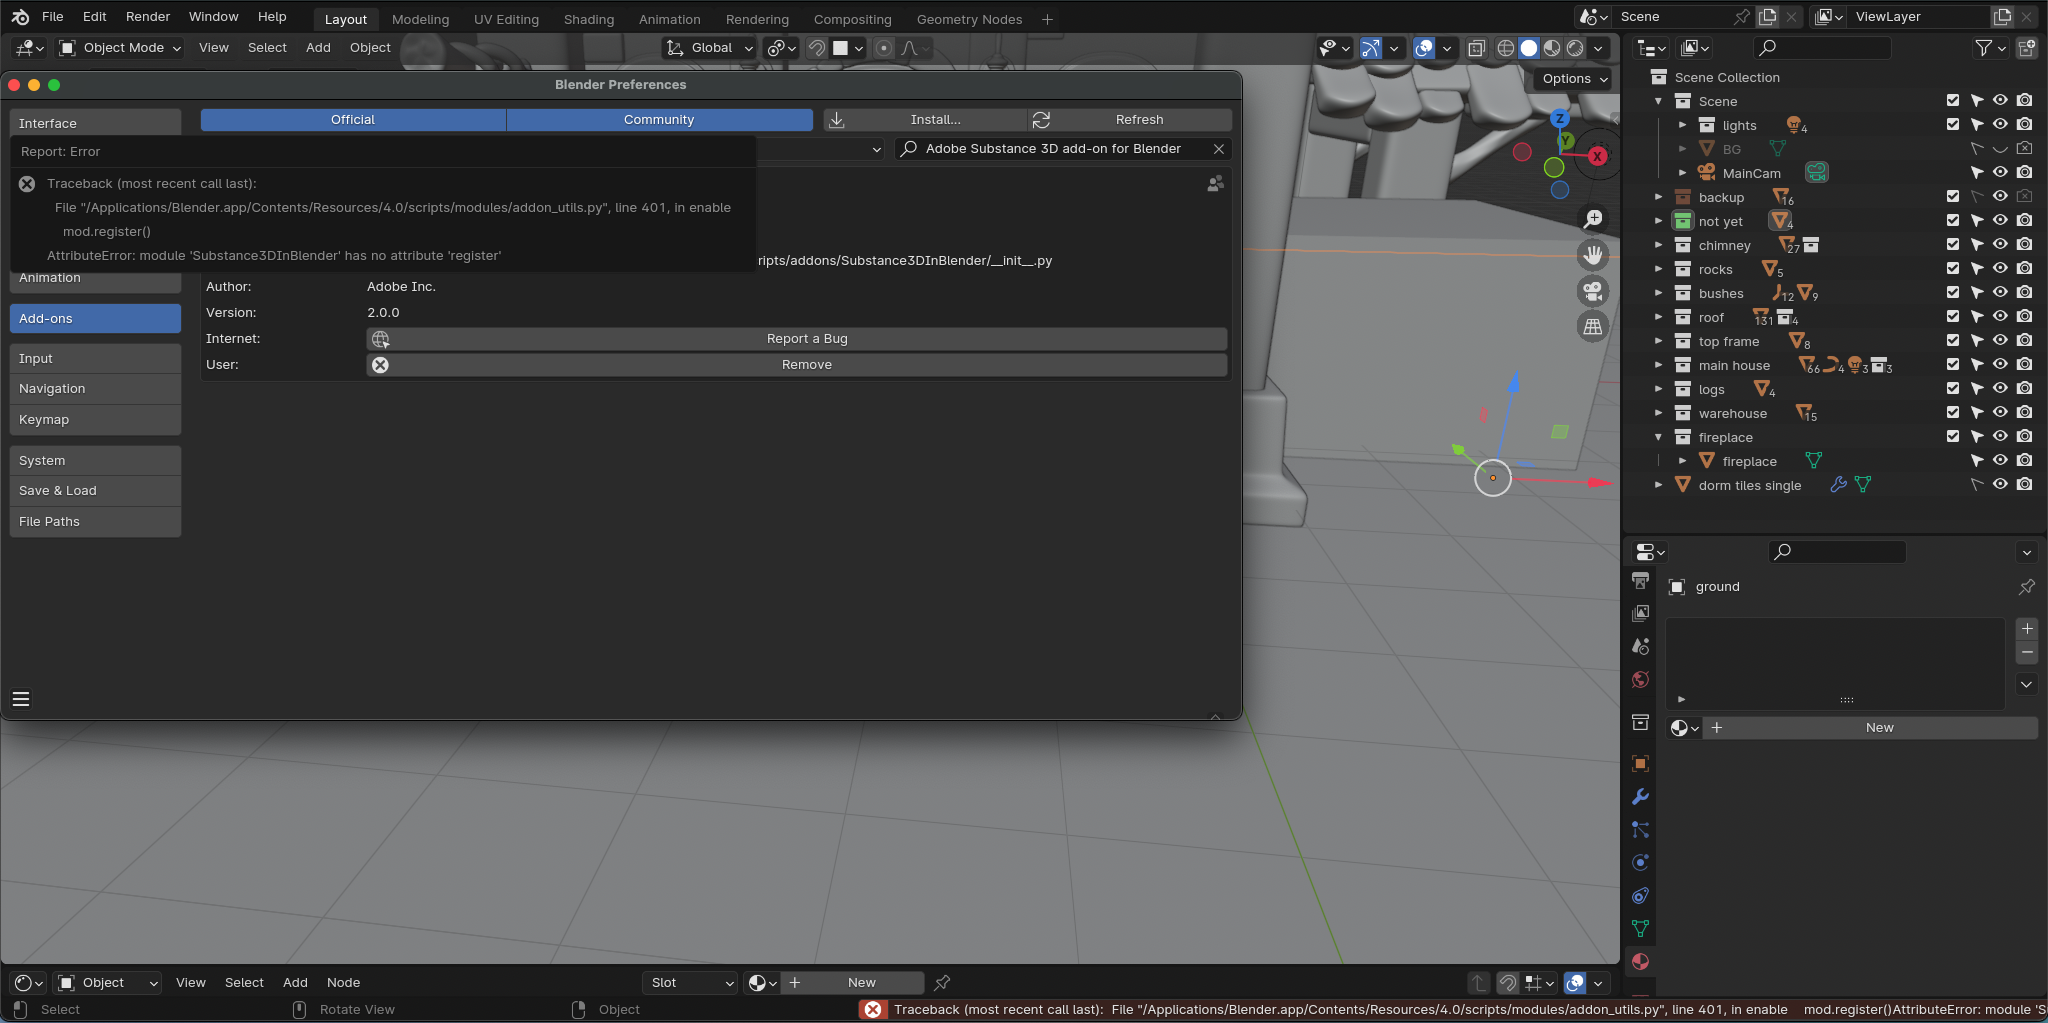Open the View Layer properties tab
Image resolution: width=2048 pixels, height=1023 pixels.
[1640, 613]
